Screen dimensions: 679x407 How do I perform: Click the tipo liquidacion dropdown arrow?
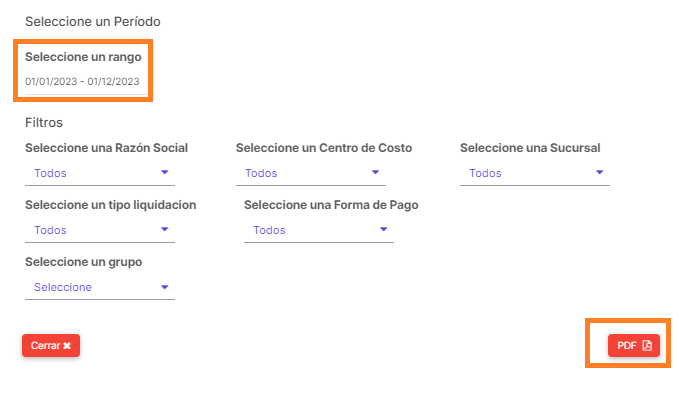coord(165,229)
